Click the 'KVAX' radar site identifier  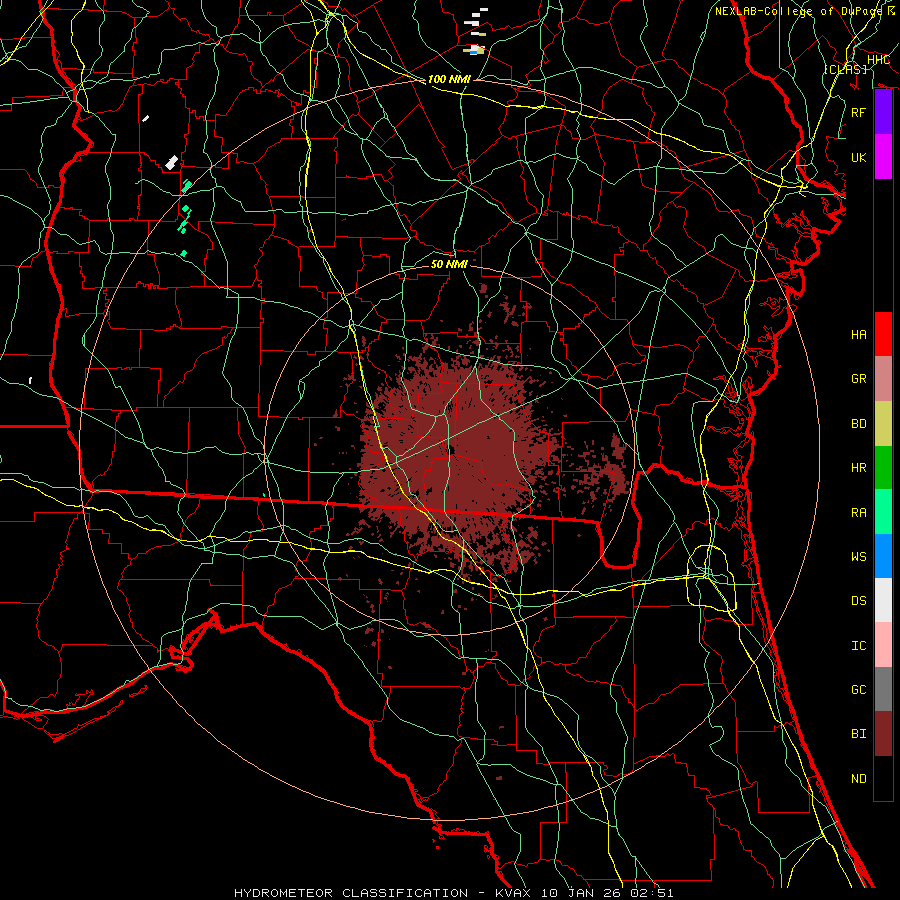coord(513,893)
